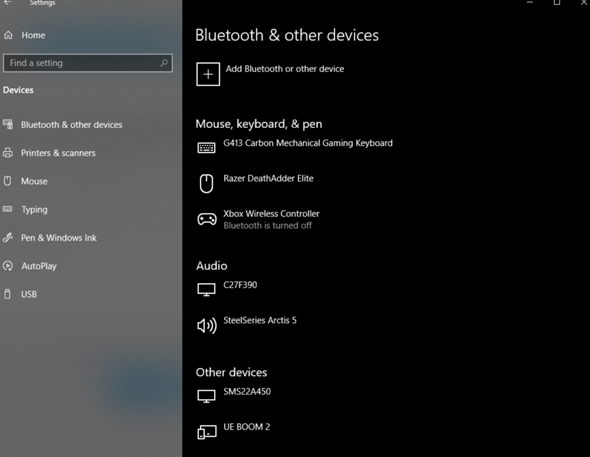Viewport: 590px width, 457px height.
Task: Open Pen & Windows Ink settings
Action: [x=59, y=238]
